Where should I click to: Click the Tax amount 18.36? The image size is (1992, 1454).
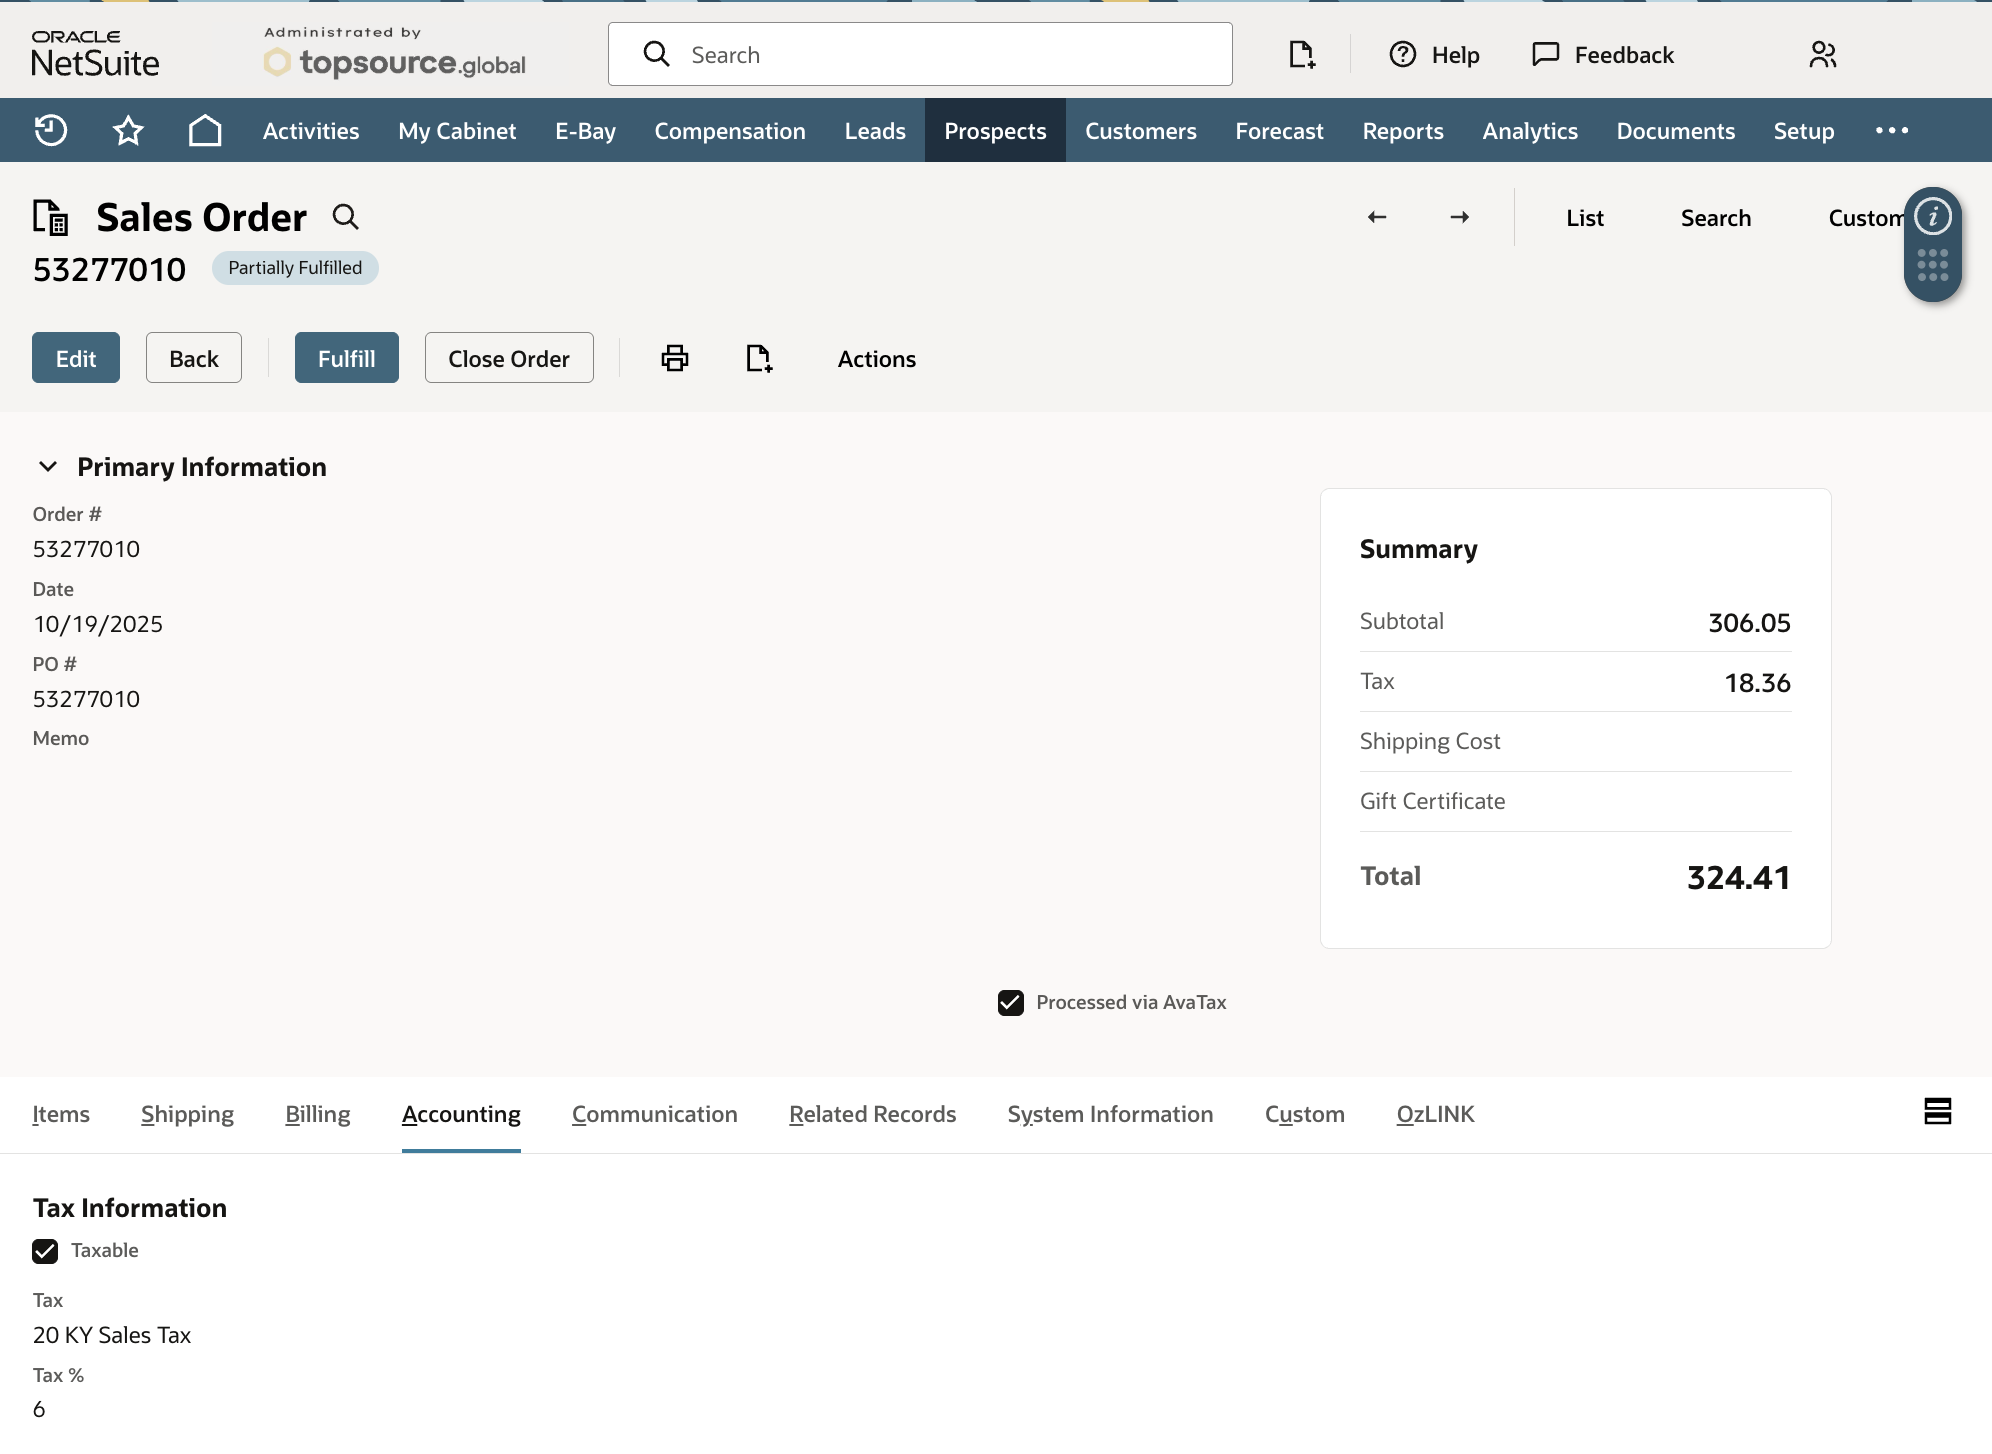click(1757, 683)
